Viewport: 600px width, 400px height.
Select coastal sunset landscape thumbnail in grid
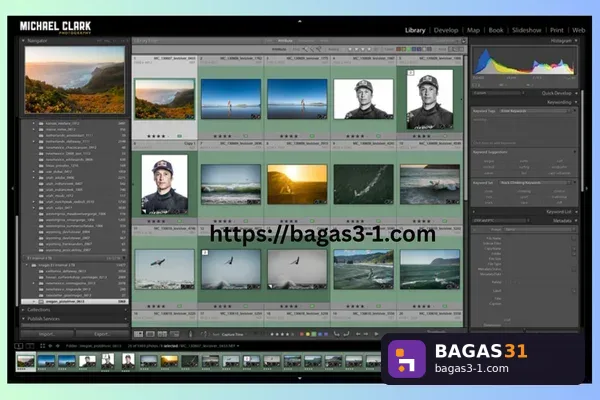[x=165, y=99]
